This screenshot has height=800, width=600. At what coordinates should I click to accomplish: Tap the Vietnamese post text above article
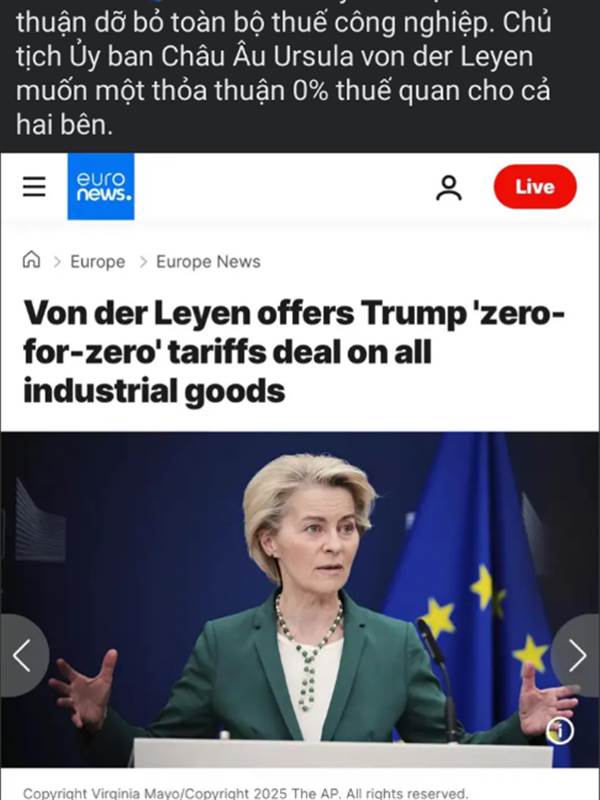click(284, 72)
